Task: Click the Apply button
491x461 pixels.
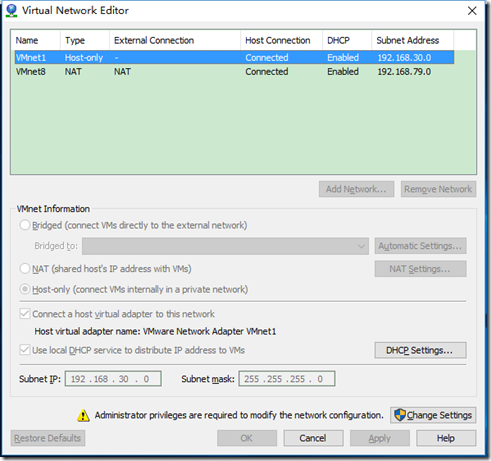Action: tap(380, 438)
